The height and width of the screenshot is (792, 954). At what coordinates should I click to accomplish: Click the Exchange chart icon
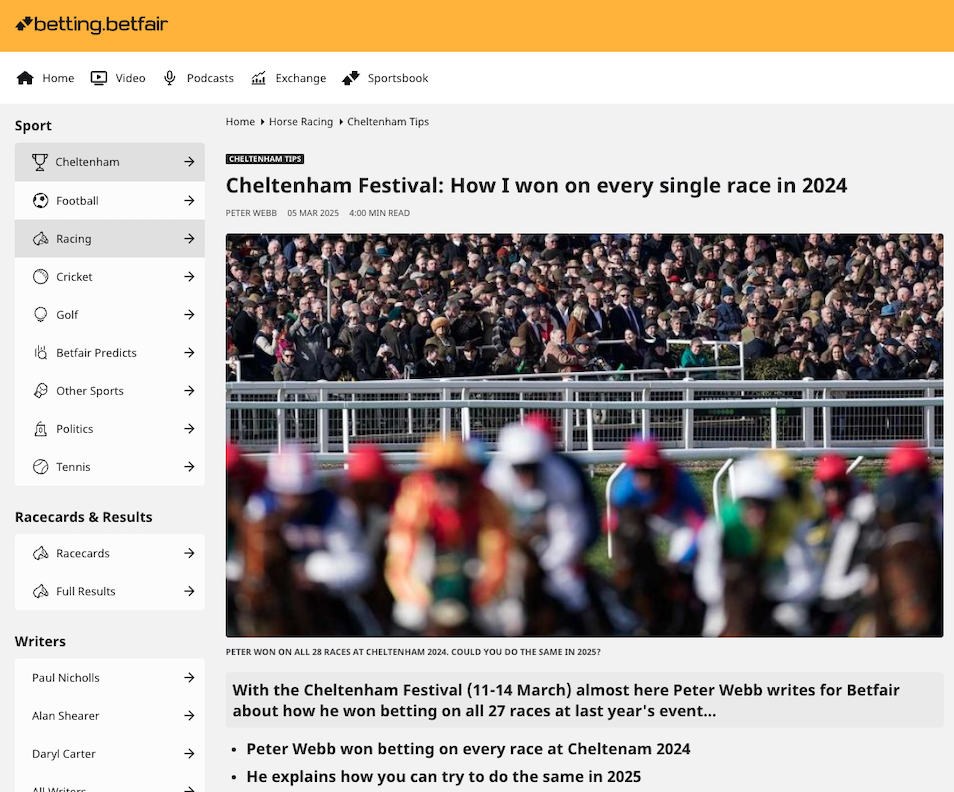[259, 78]
